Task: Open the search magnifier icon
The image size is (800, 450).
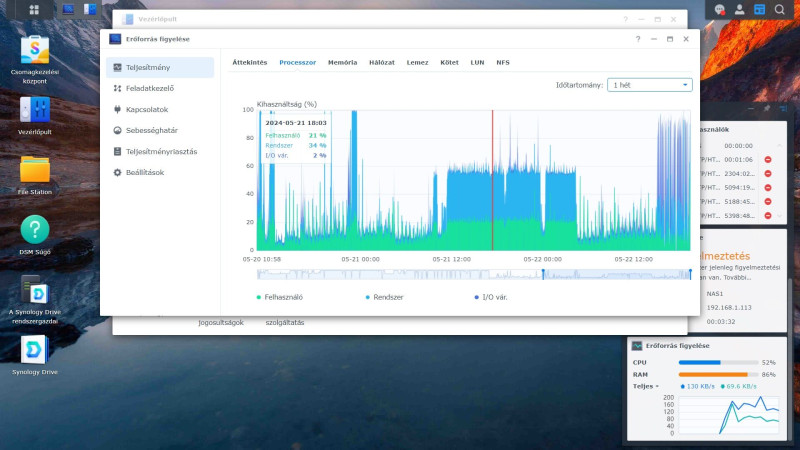Action: pos(780,9)
